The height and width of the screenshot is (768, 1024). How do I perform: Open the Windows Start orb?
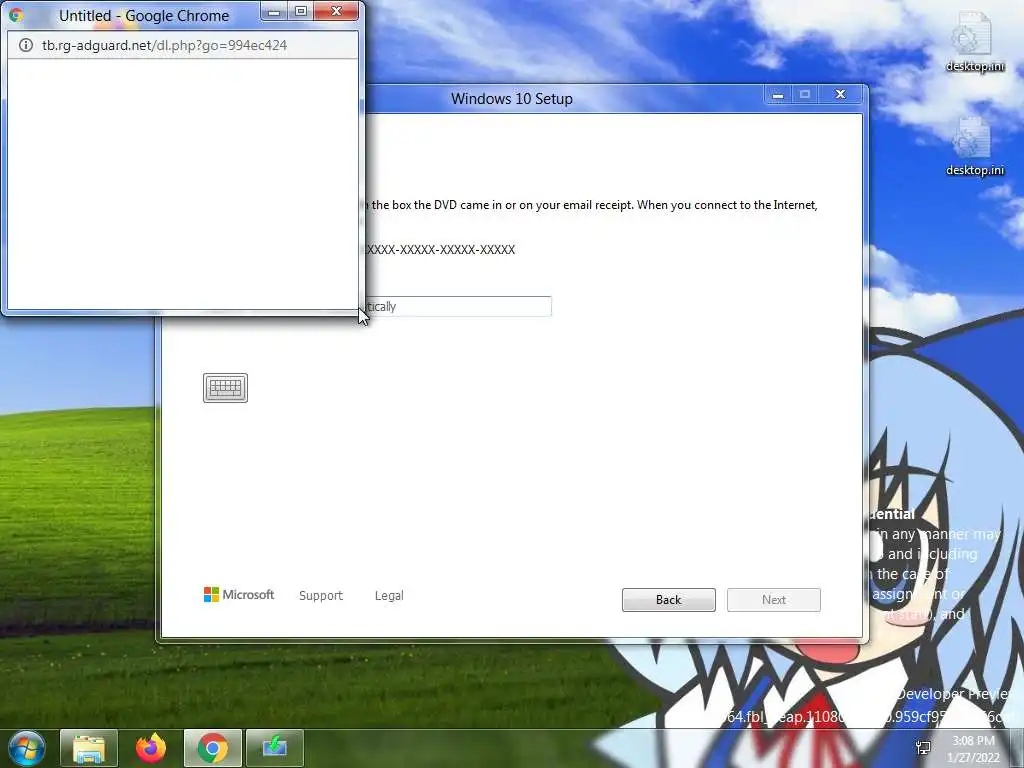(26, 748)
